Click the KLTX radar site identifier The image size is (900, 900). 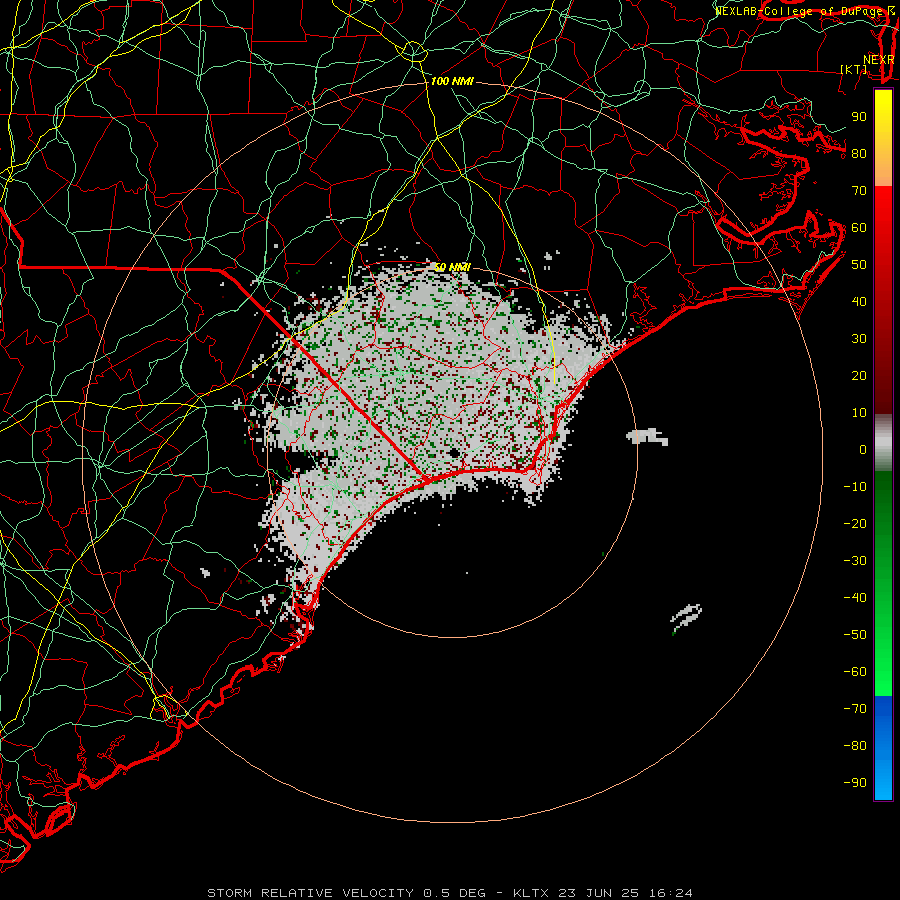[531, 893]
